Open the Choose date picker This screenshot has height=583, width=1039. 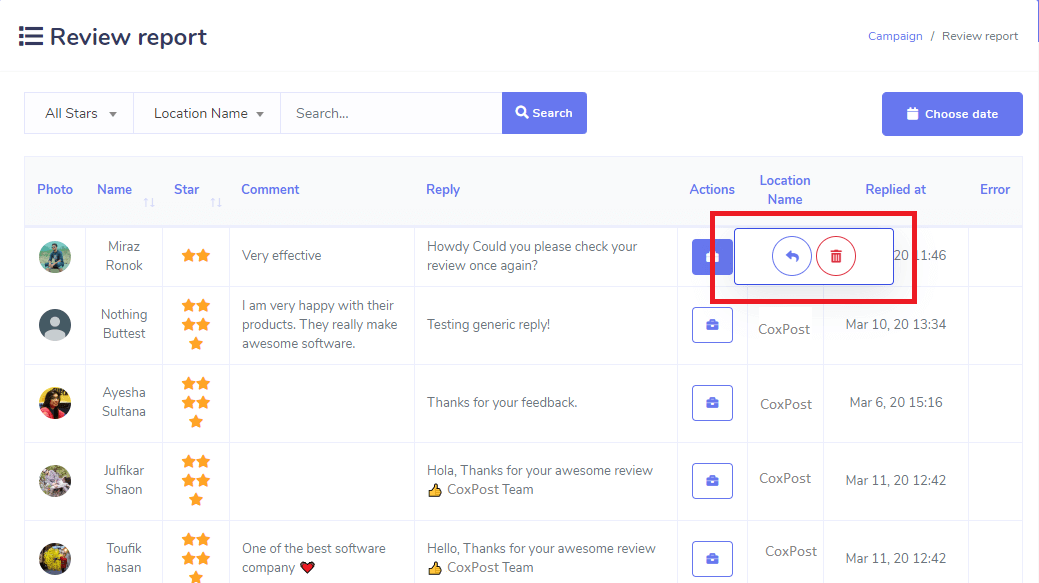coord(952,114)
